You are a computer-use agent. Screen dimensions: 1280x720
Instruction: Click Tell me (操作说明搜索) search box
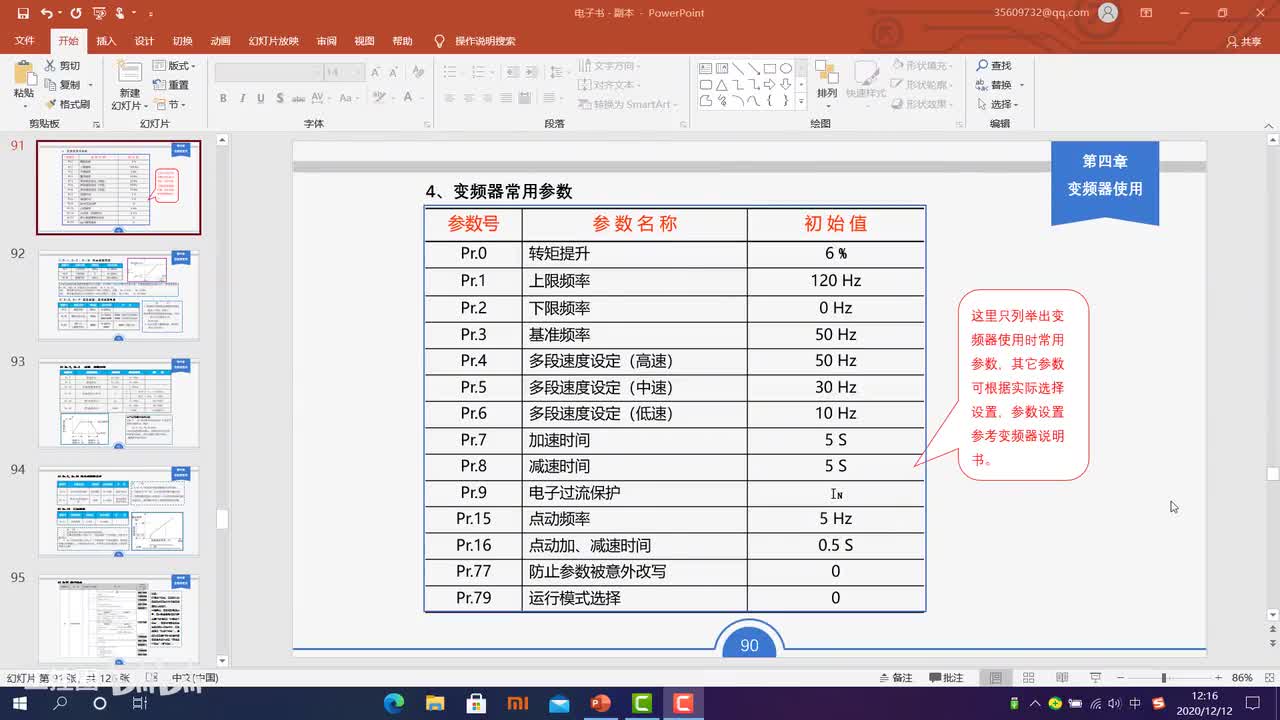pyautogui.click(x=475, y=41)
